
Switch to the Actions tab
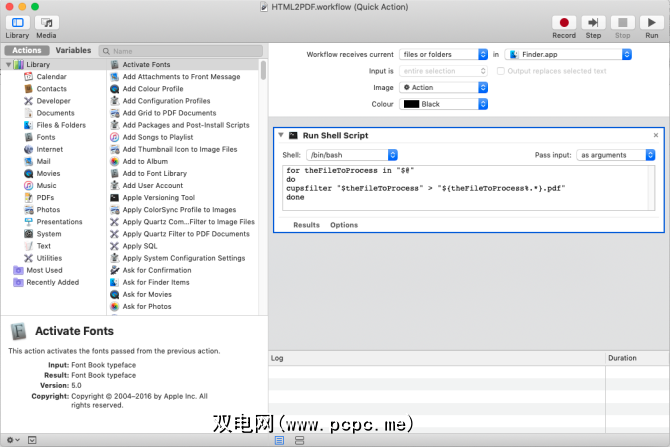coord(27,50)
